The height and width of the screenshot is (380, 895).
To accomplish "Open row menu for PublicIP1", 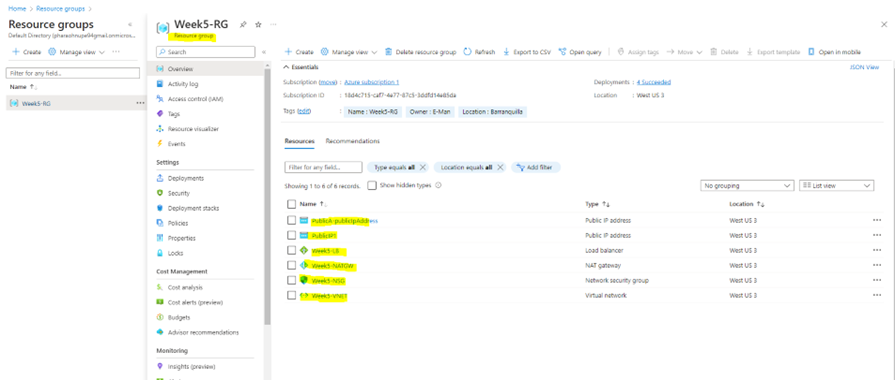I will click(x=877, y=236).
